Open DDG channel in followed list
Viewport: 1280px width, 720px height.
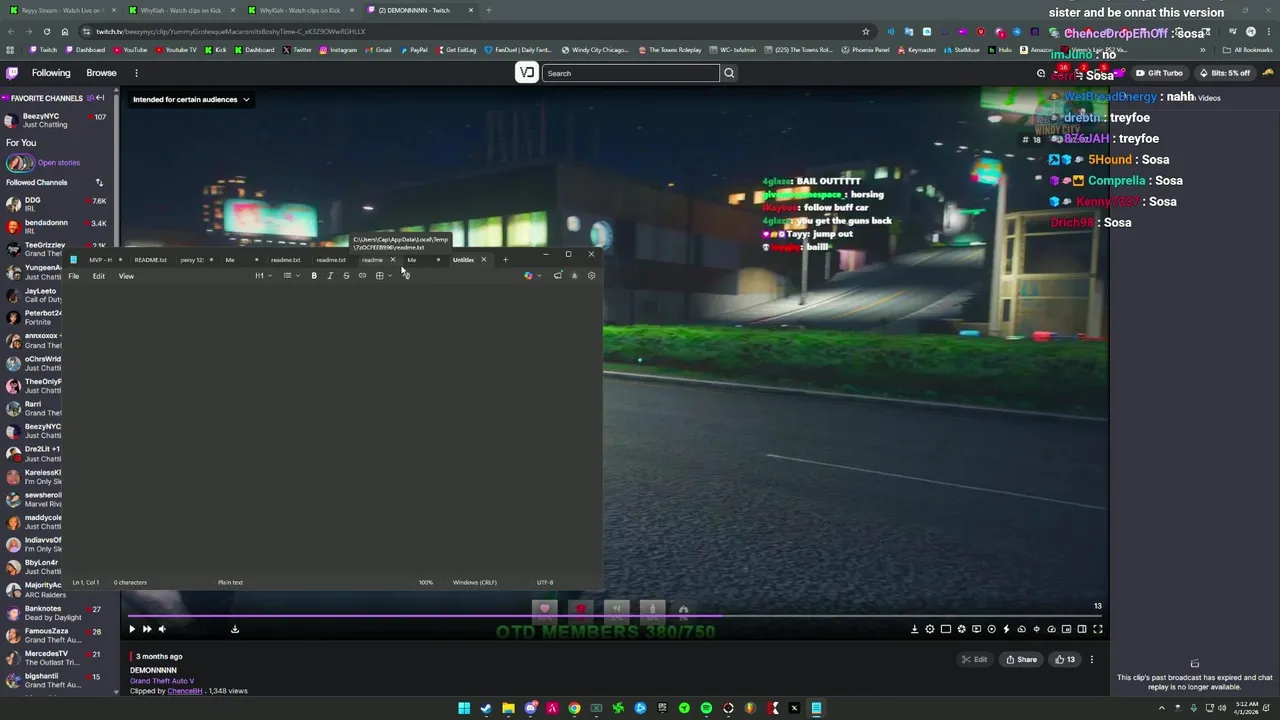(x=58, y=204)
